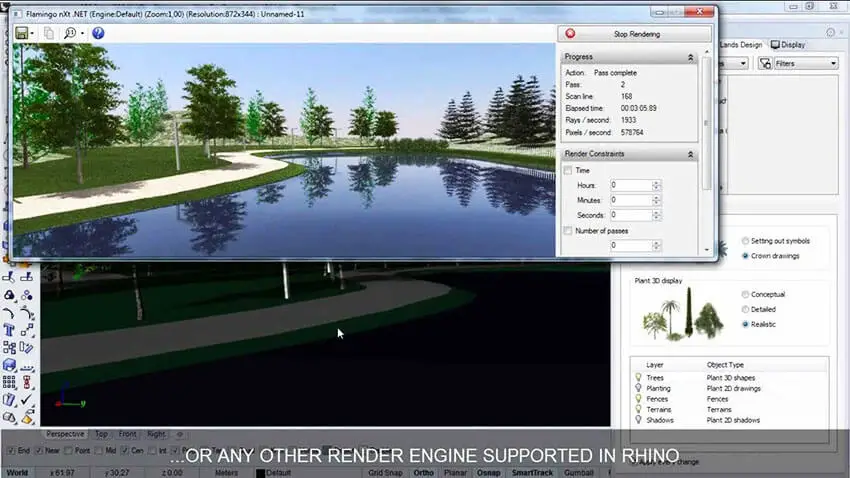Toggle the Cen osnap checkbox
850x478 pixels.
click(125, 450)
